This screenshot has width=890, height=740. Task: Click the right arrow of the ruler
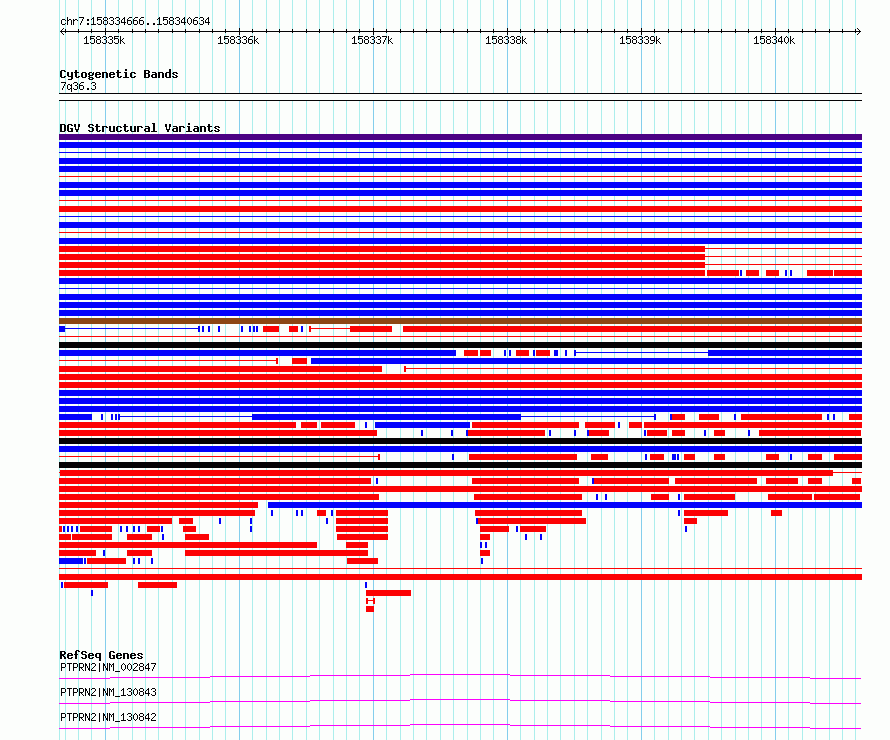(859, 32)
